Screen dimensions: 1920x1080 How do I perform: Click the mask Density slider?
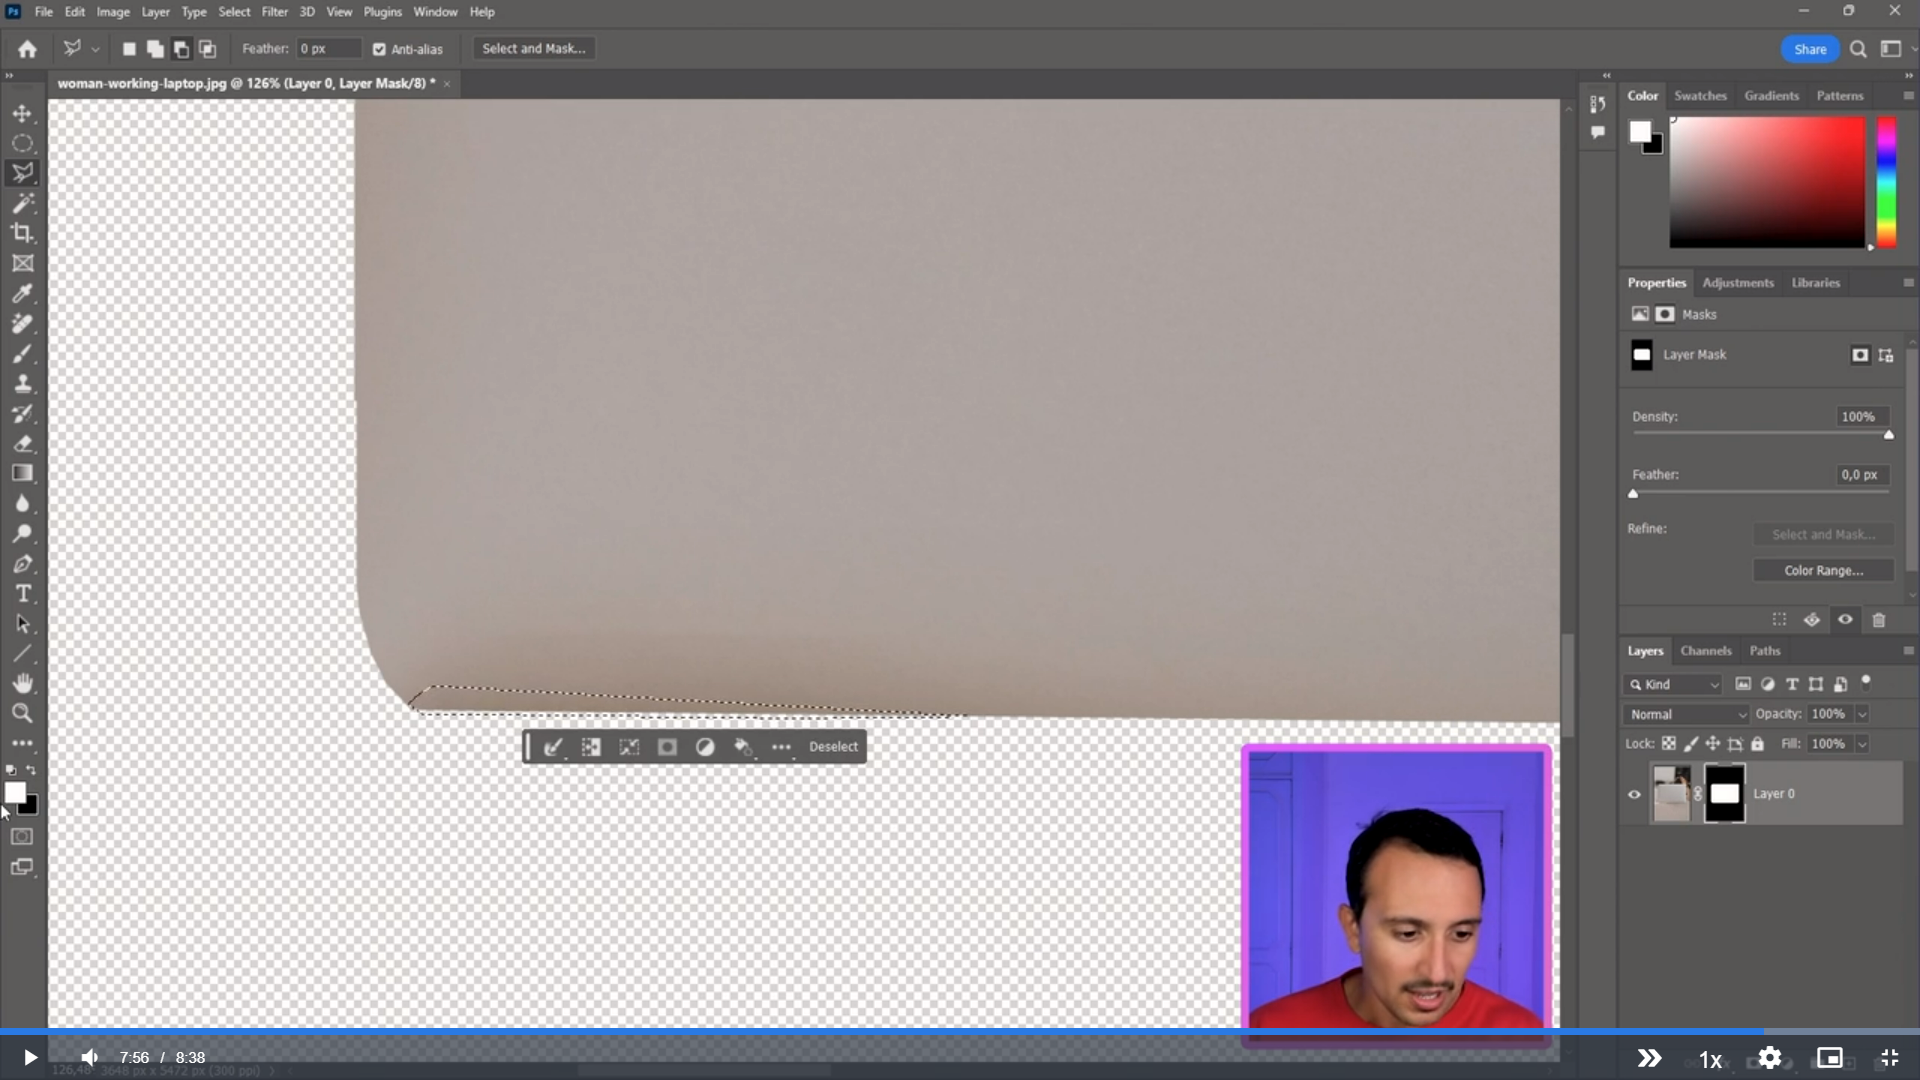click(x=1760, y=434)
